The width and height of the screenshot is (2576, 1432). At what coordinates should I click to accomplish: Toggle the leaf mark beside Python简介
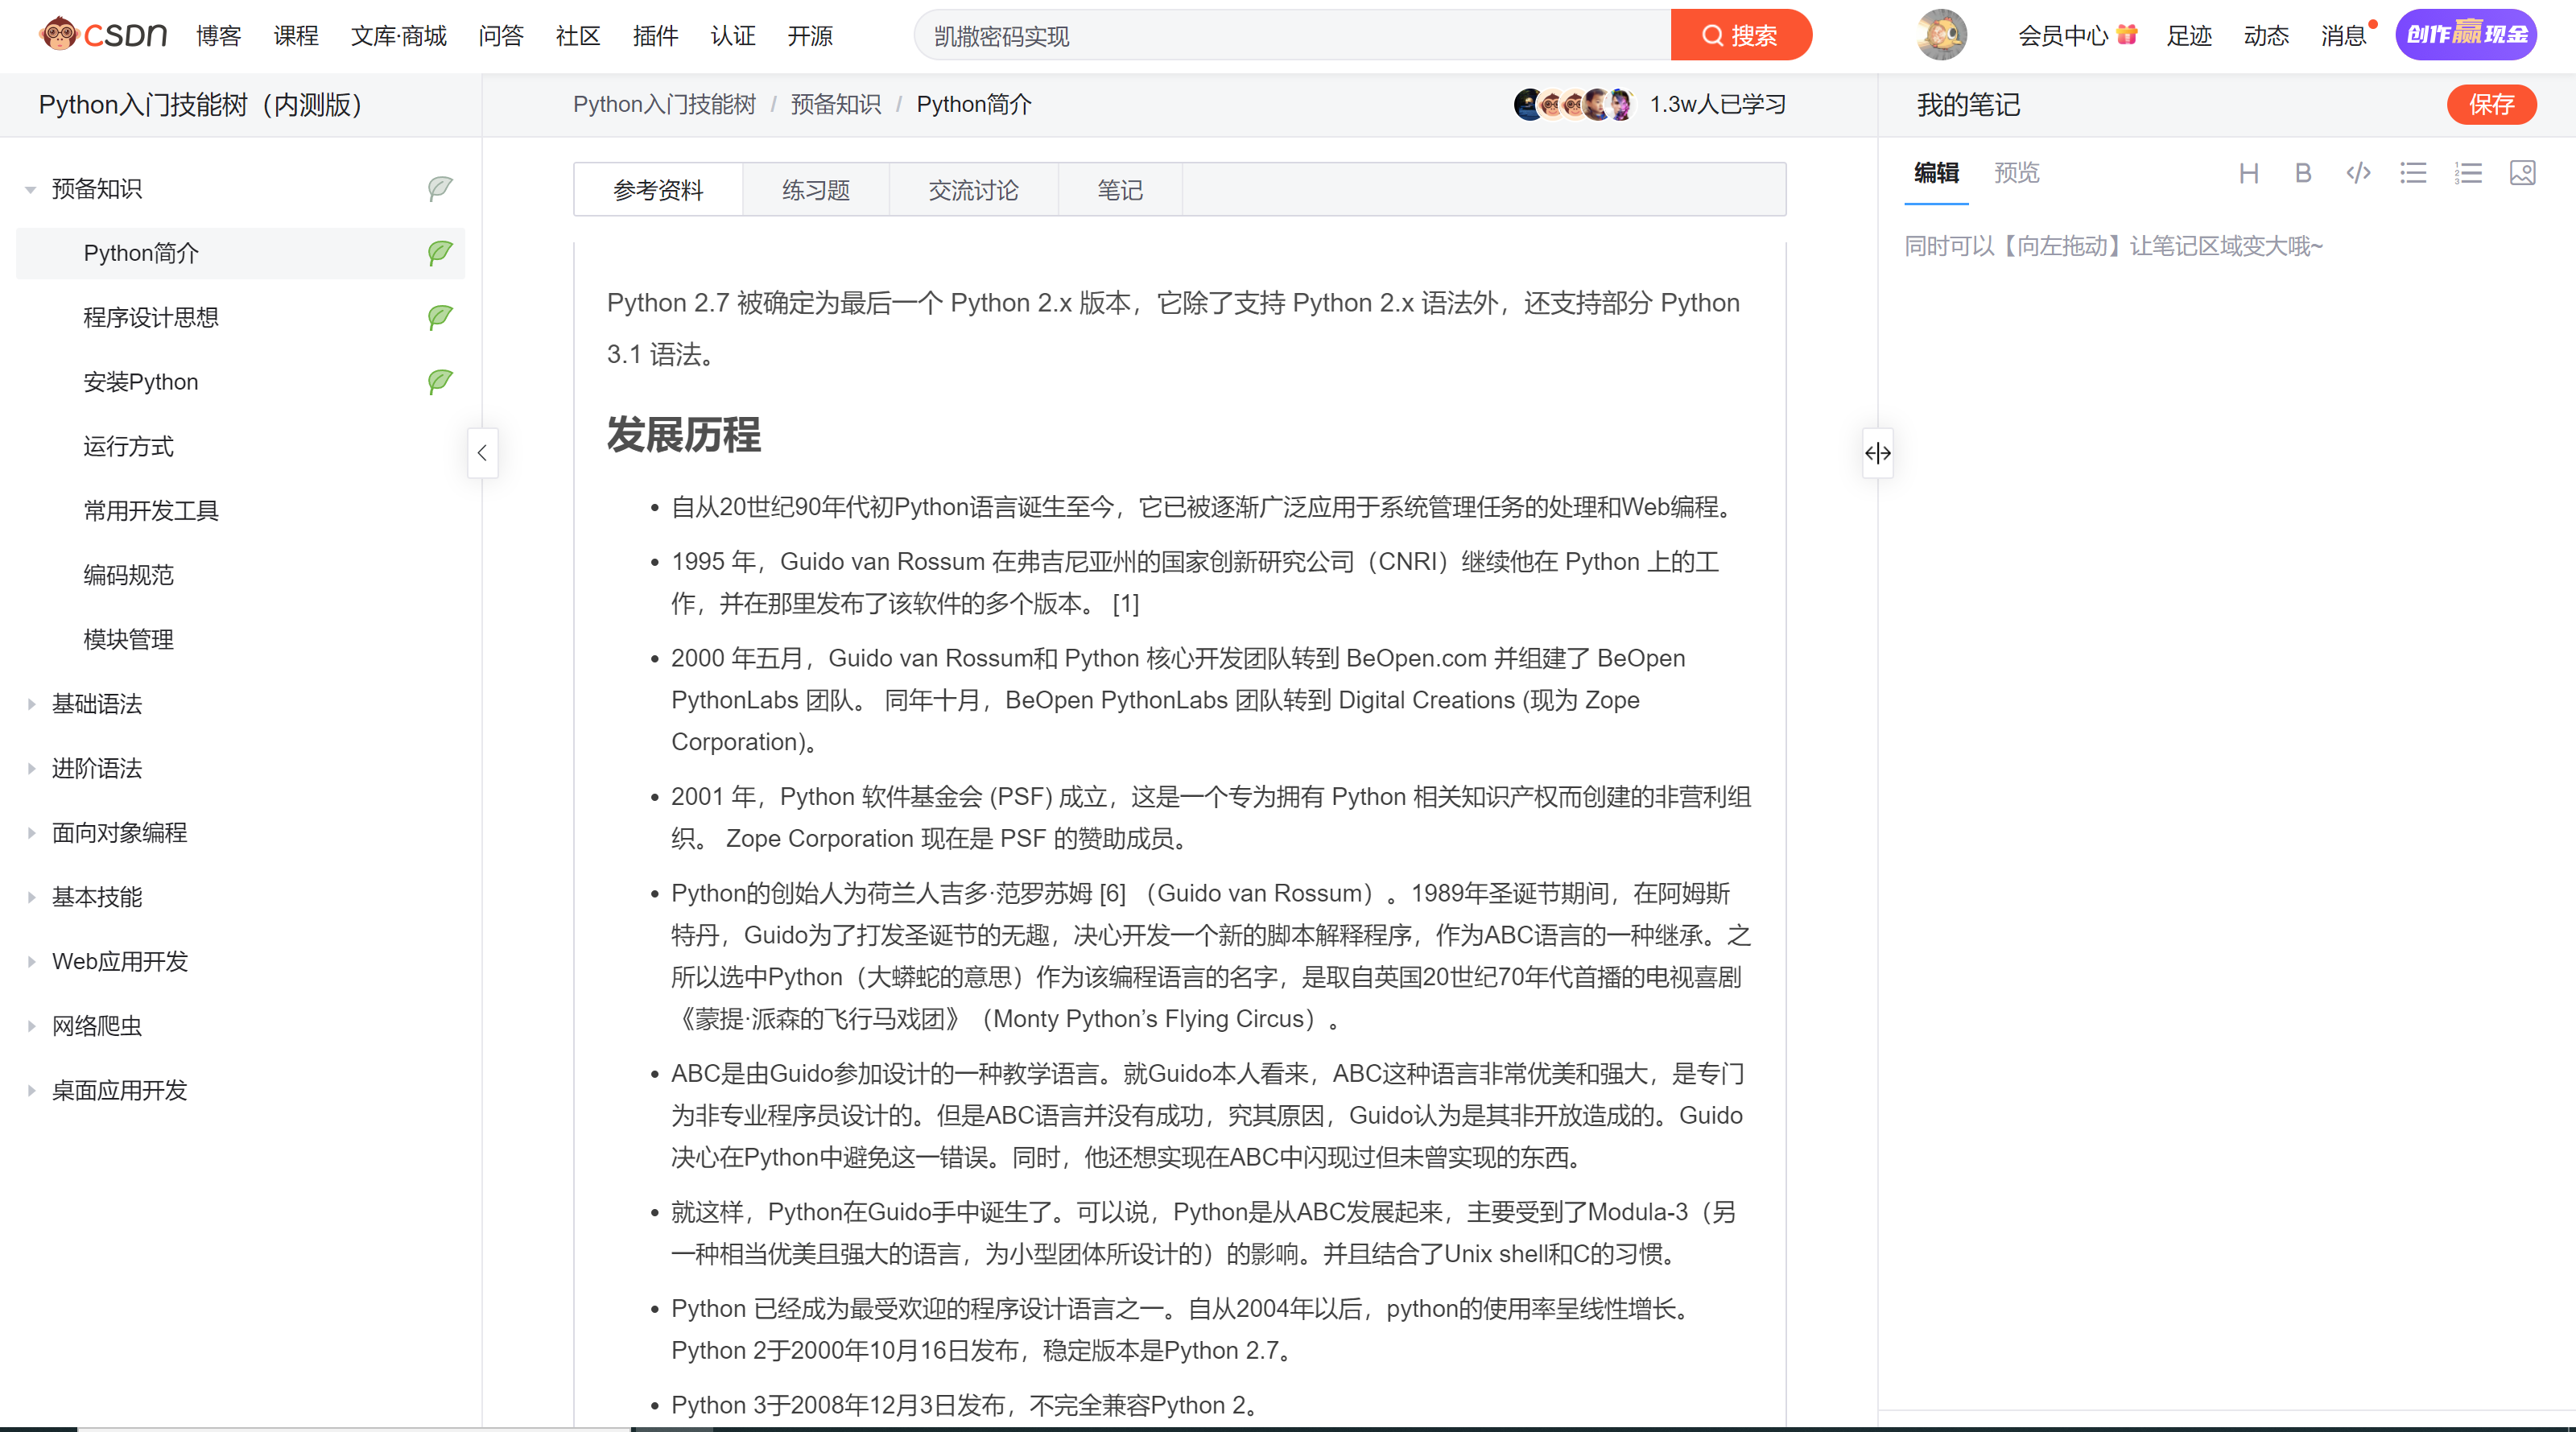click(440, 253)
